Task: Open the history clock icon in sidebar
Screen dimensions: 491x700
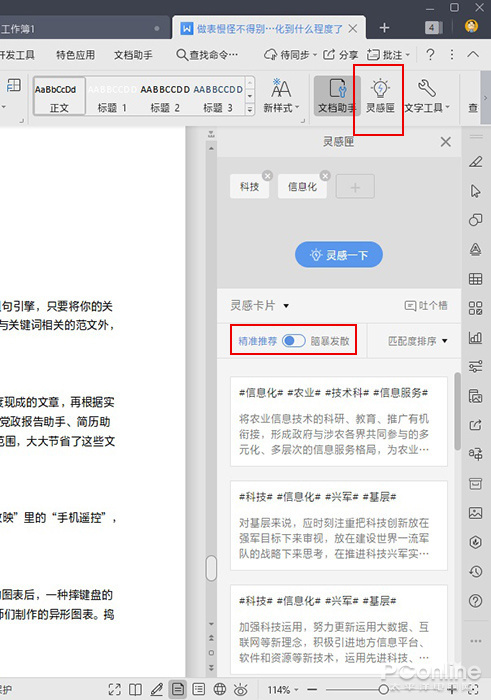Action: pyautogui.click(x=475, y=571)
